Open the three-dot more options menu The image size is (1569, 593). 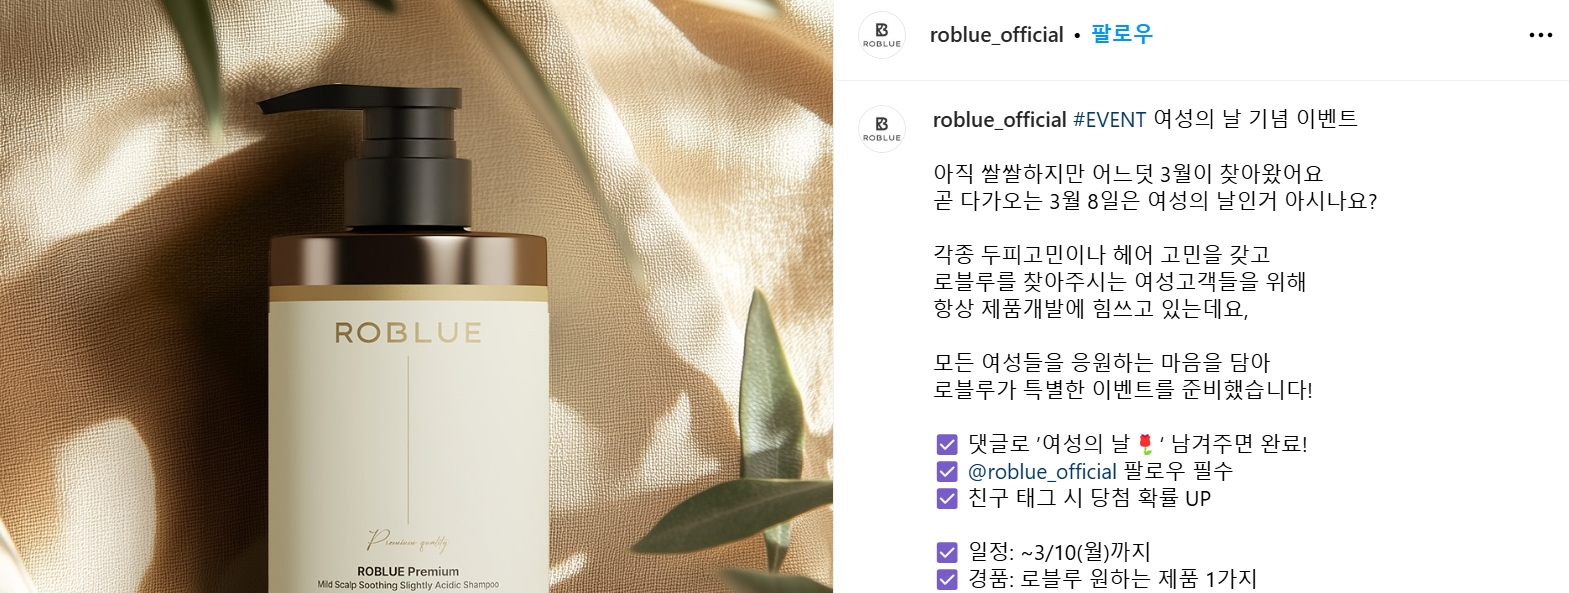coord(1540,36)
